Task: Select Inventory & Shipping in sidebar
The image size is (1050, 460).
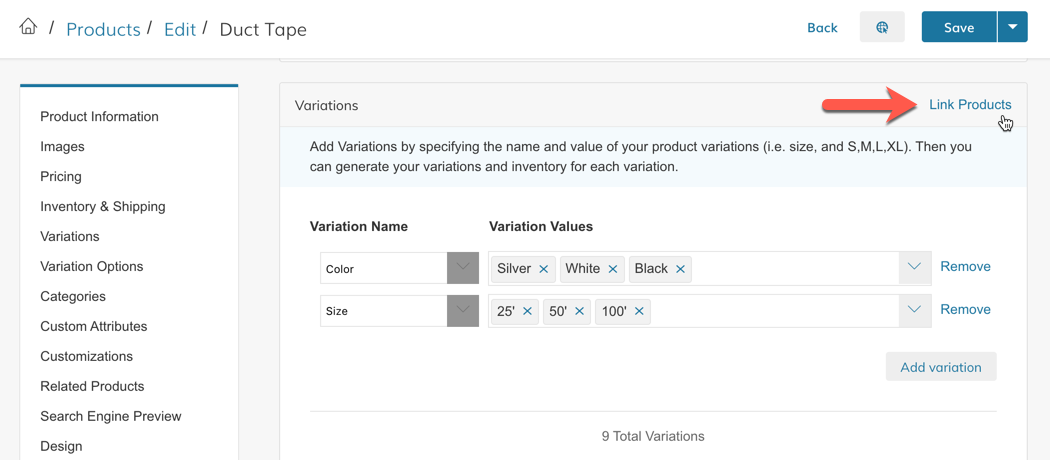Action: pyautogui.click(x=103, y=206)
